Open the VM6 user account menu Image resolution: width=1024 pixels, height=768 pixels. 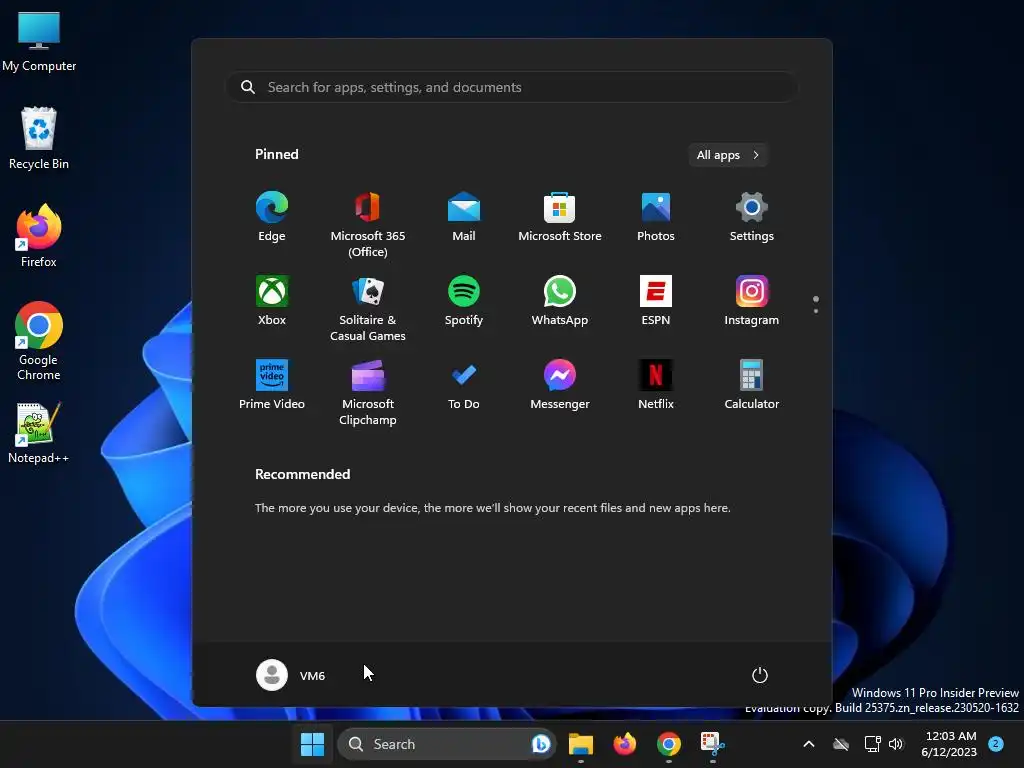pos(291,675)
